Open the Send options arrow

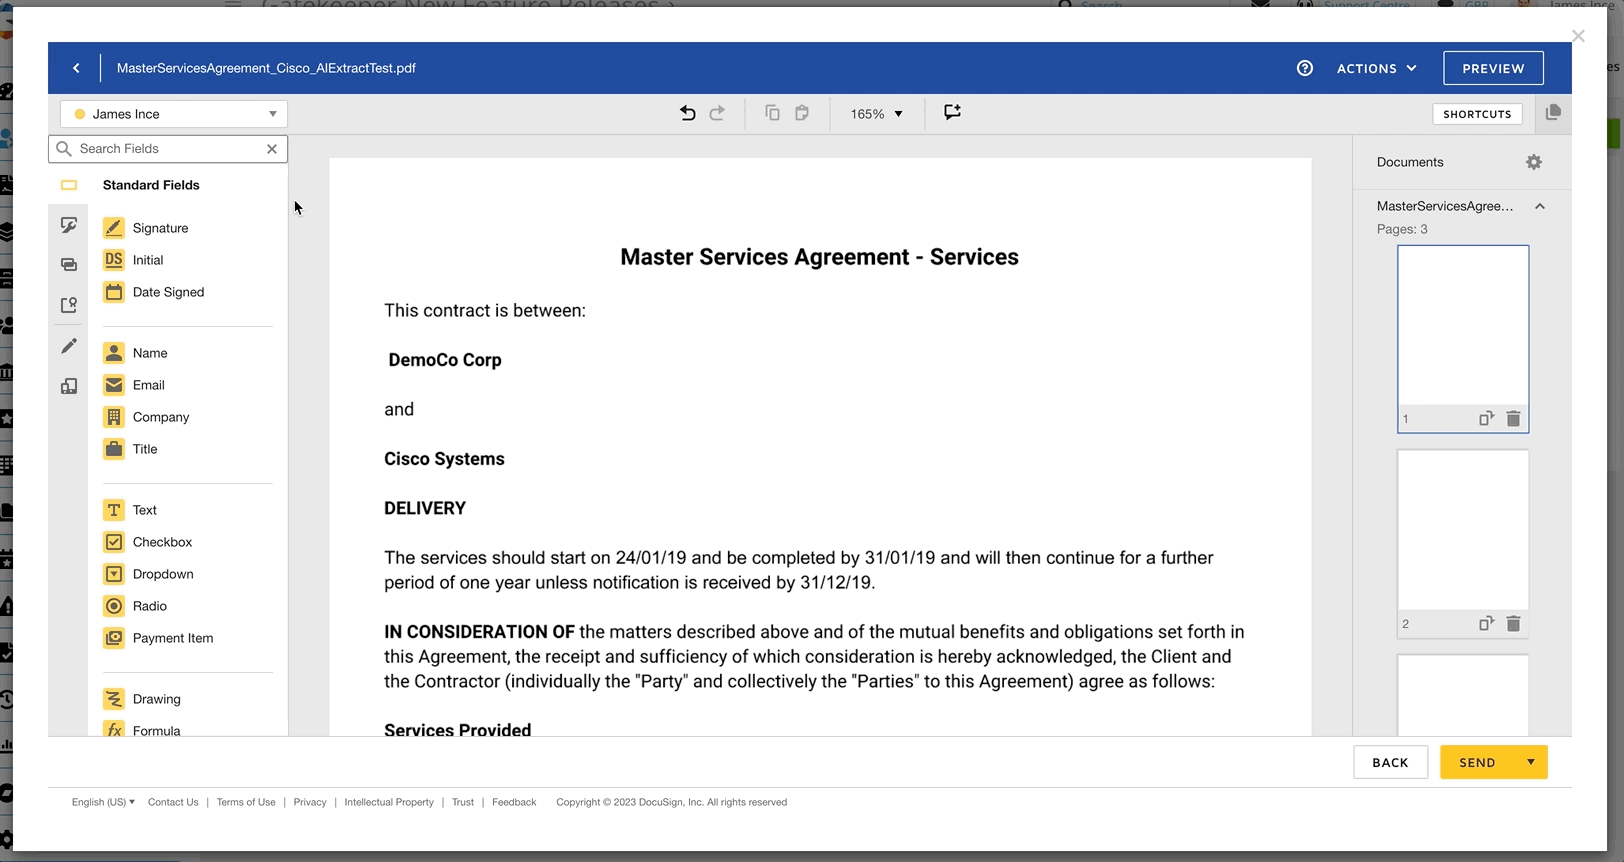tap(1531, 762)
